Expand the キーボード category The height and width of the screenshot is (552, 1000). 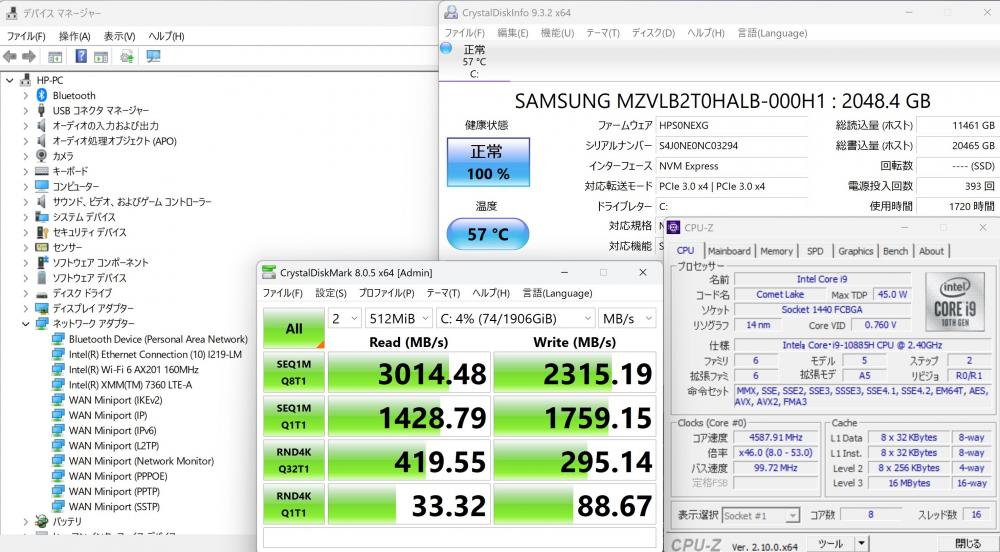pos(26,171)
